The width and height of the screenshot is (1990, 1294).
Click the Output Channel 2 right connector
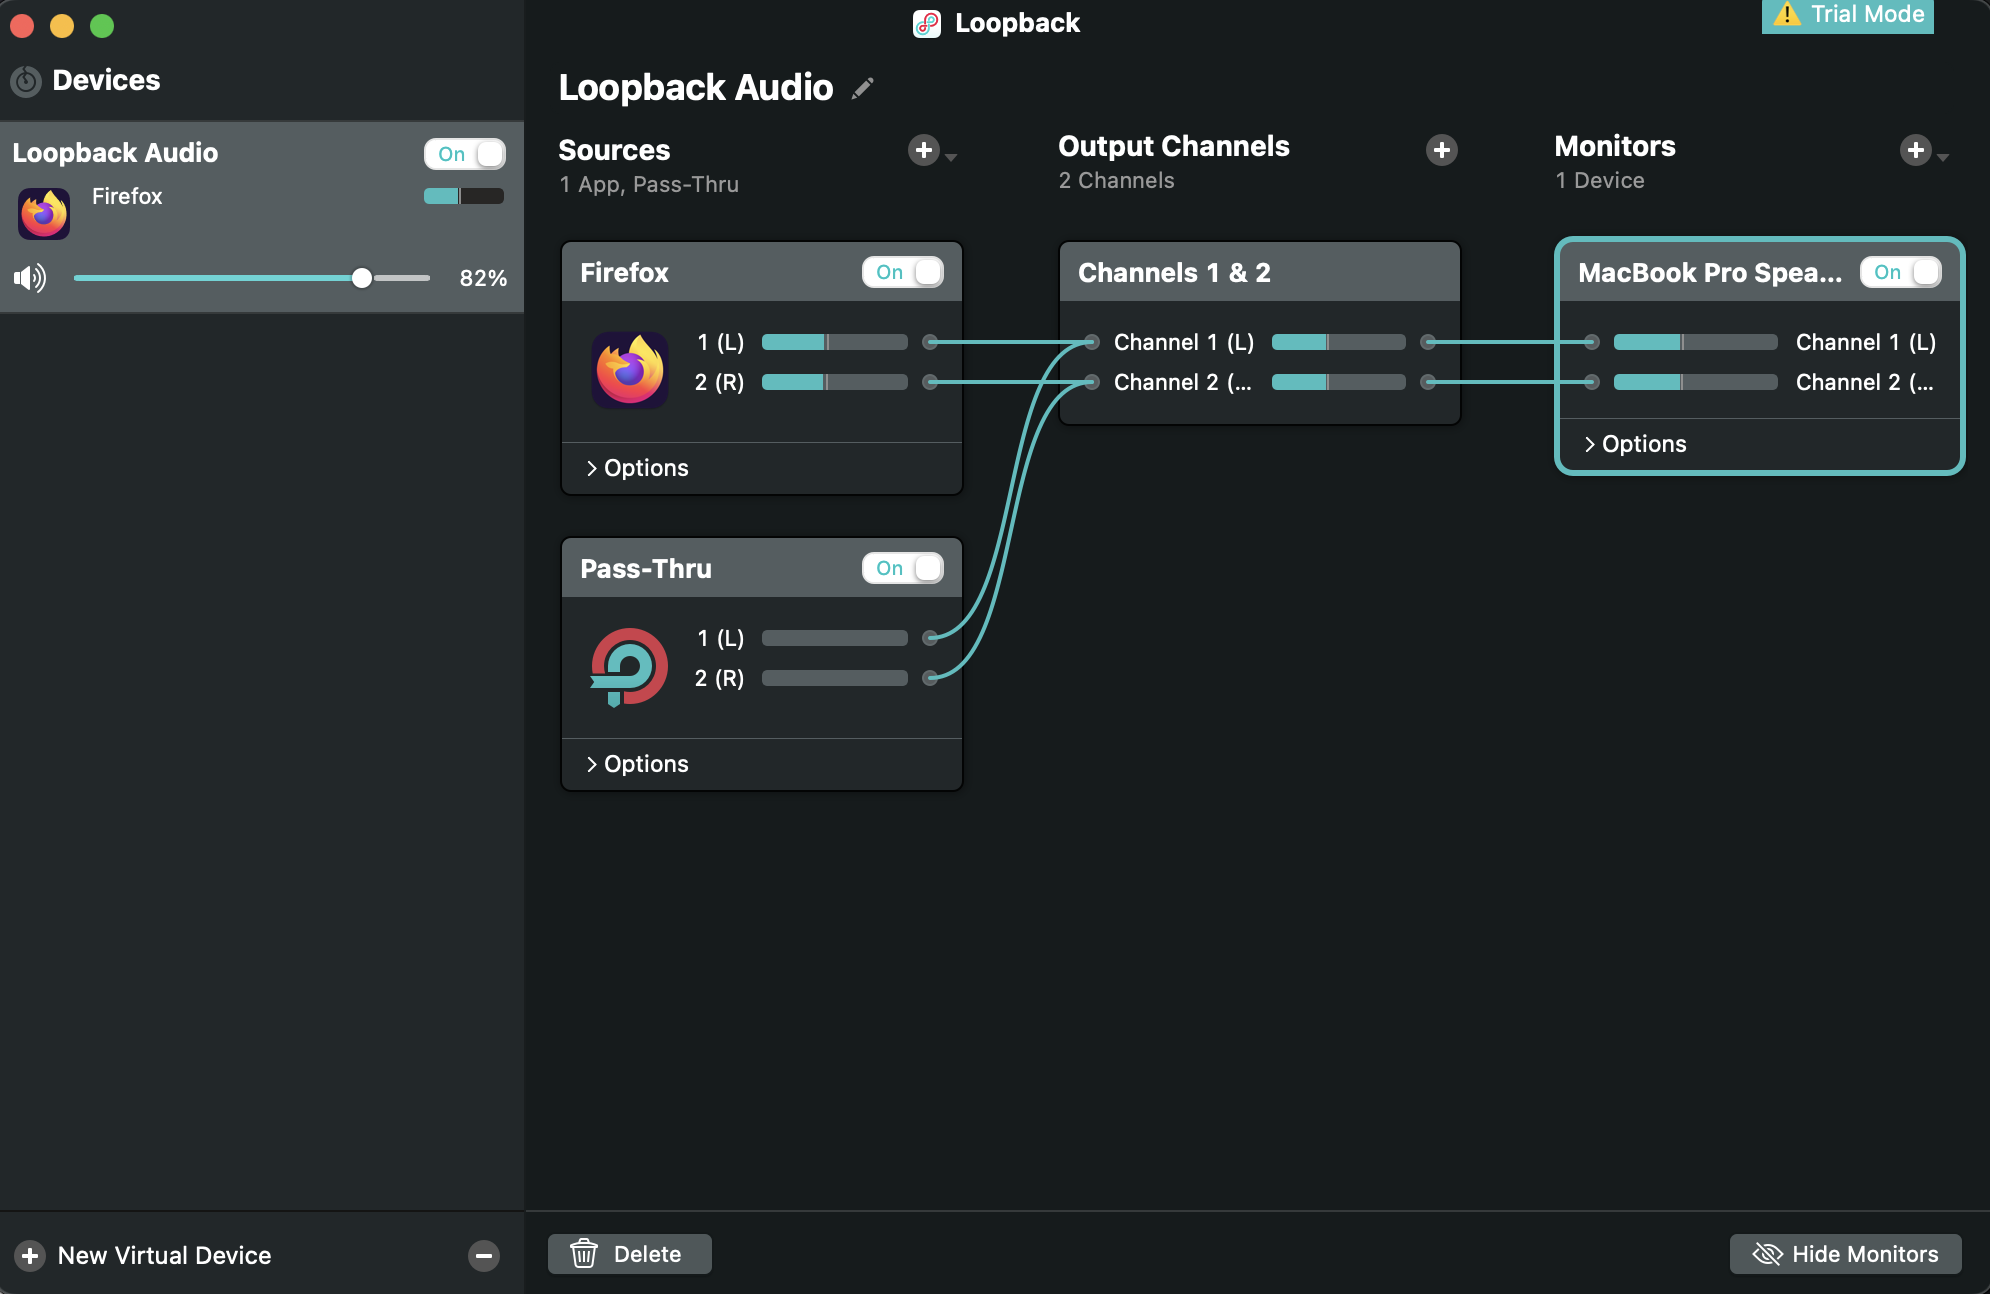tap(1428, 382)
